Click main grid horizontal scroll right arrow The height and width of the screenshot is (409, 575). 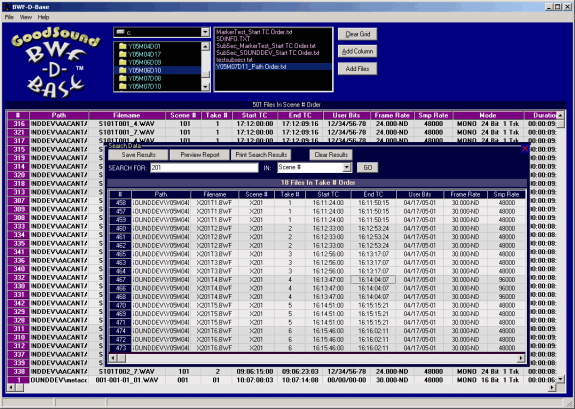[552, 387]
